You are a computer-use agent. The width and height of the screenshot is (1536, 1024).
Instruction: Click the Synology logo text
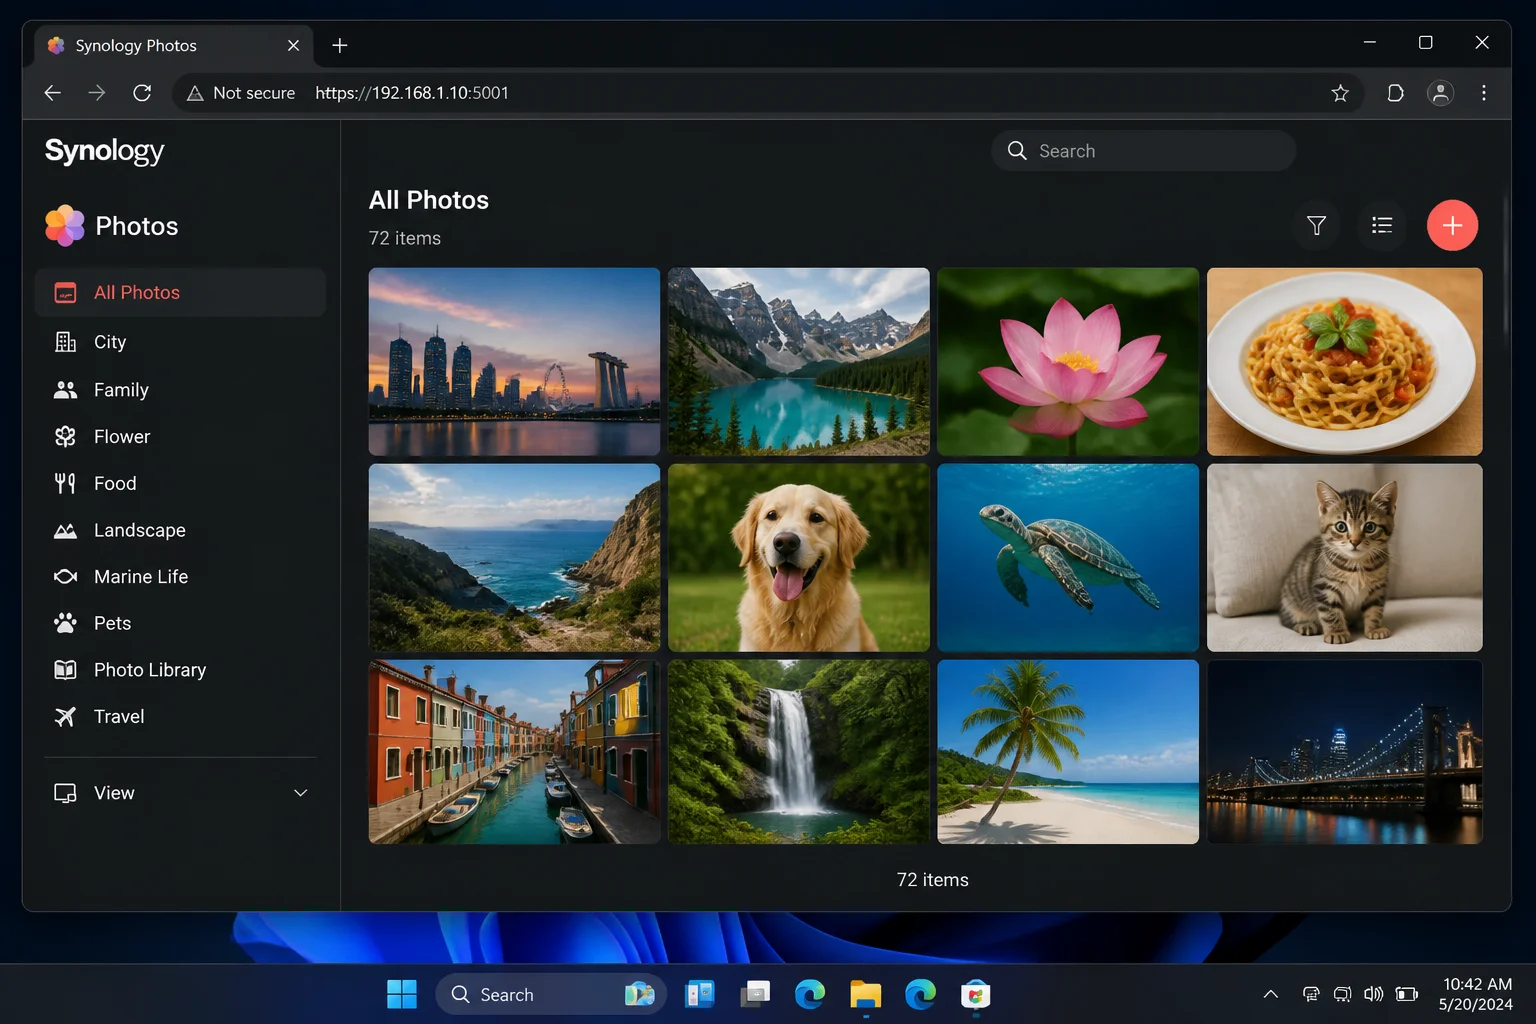(x=104, y=151)
